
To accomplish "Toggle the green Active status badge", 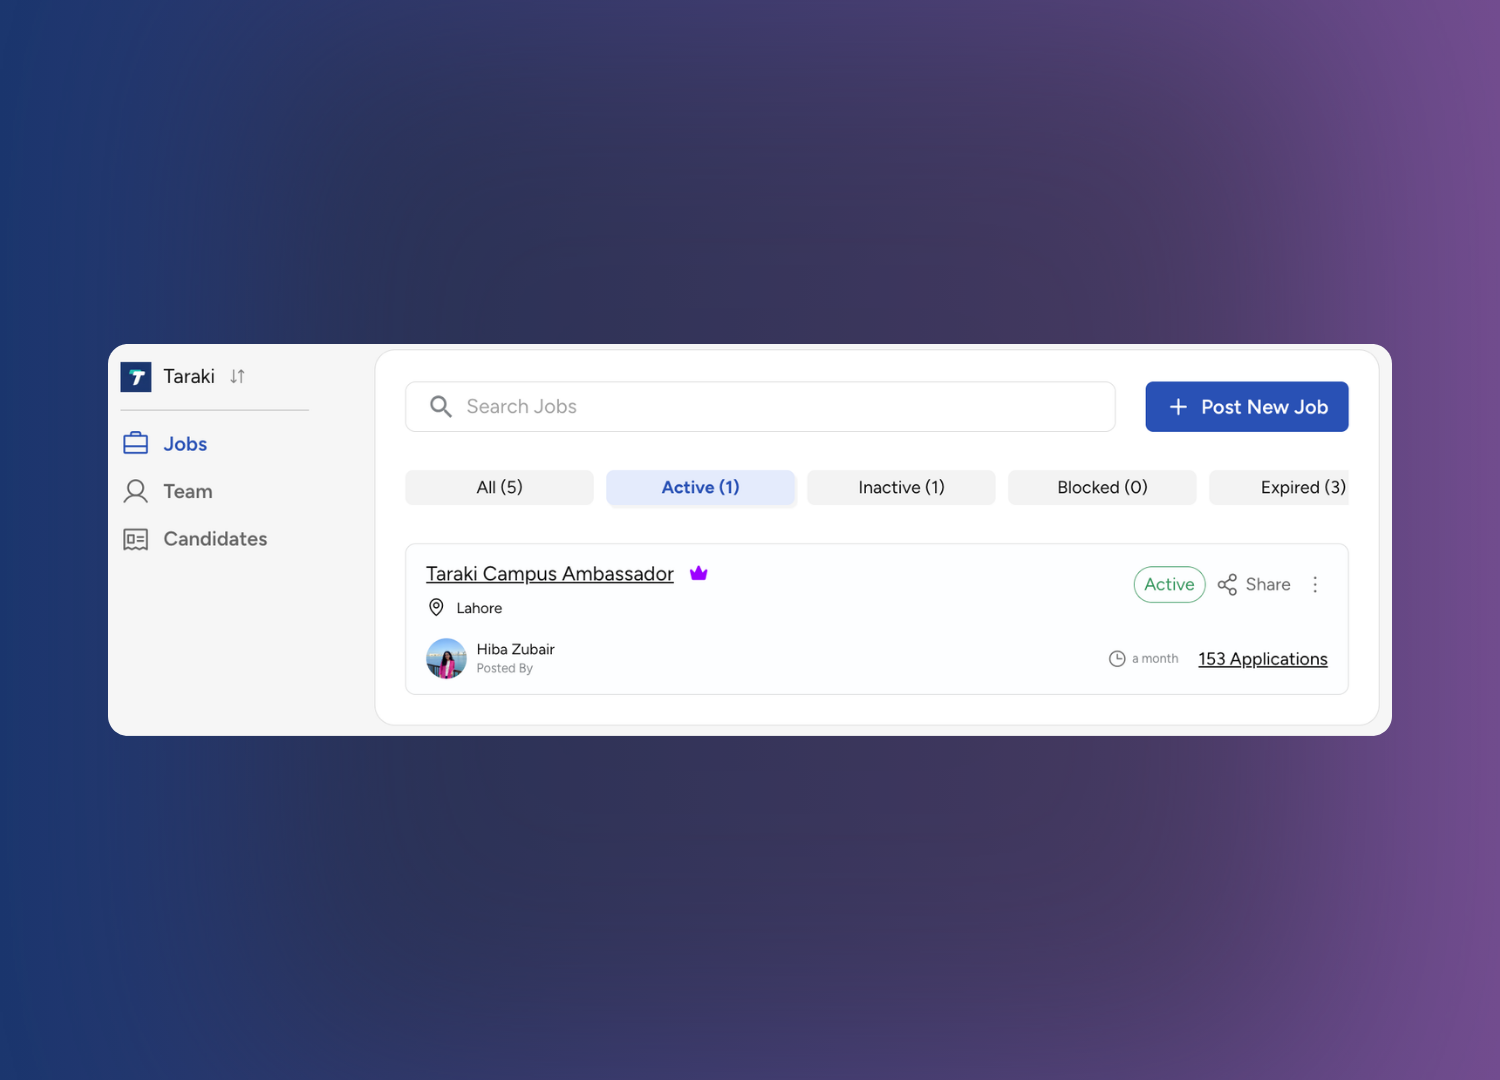I will point(1169,585).
